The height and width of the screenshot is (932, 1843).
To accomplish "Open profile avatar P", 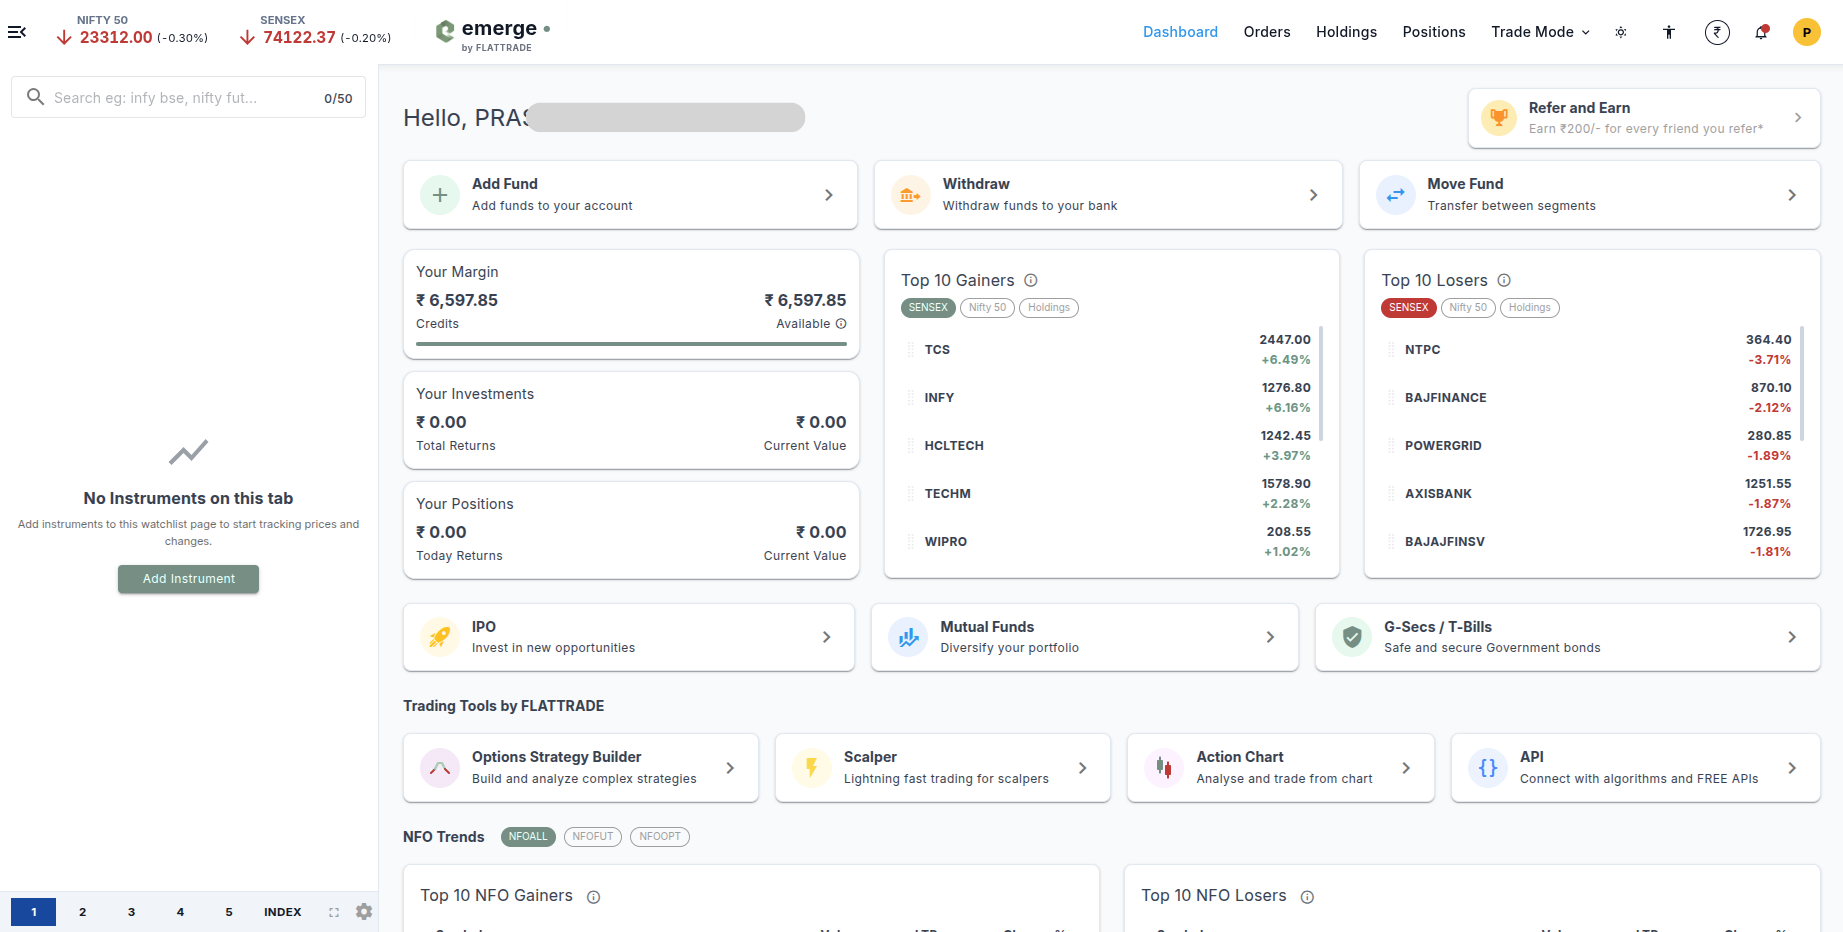I will point(1807,32).
